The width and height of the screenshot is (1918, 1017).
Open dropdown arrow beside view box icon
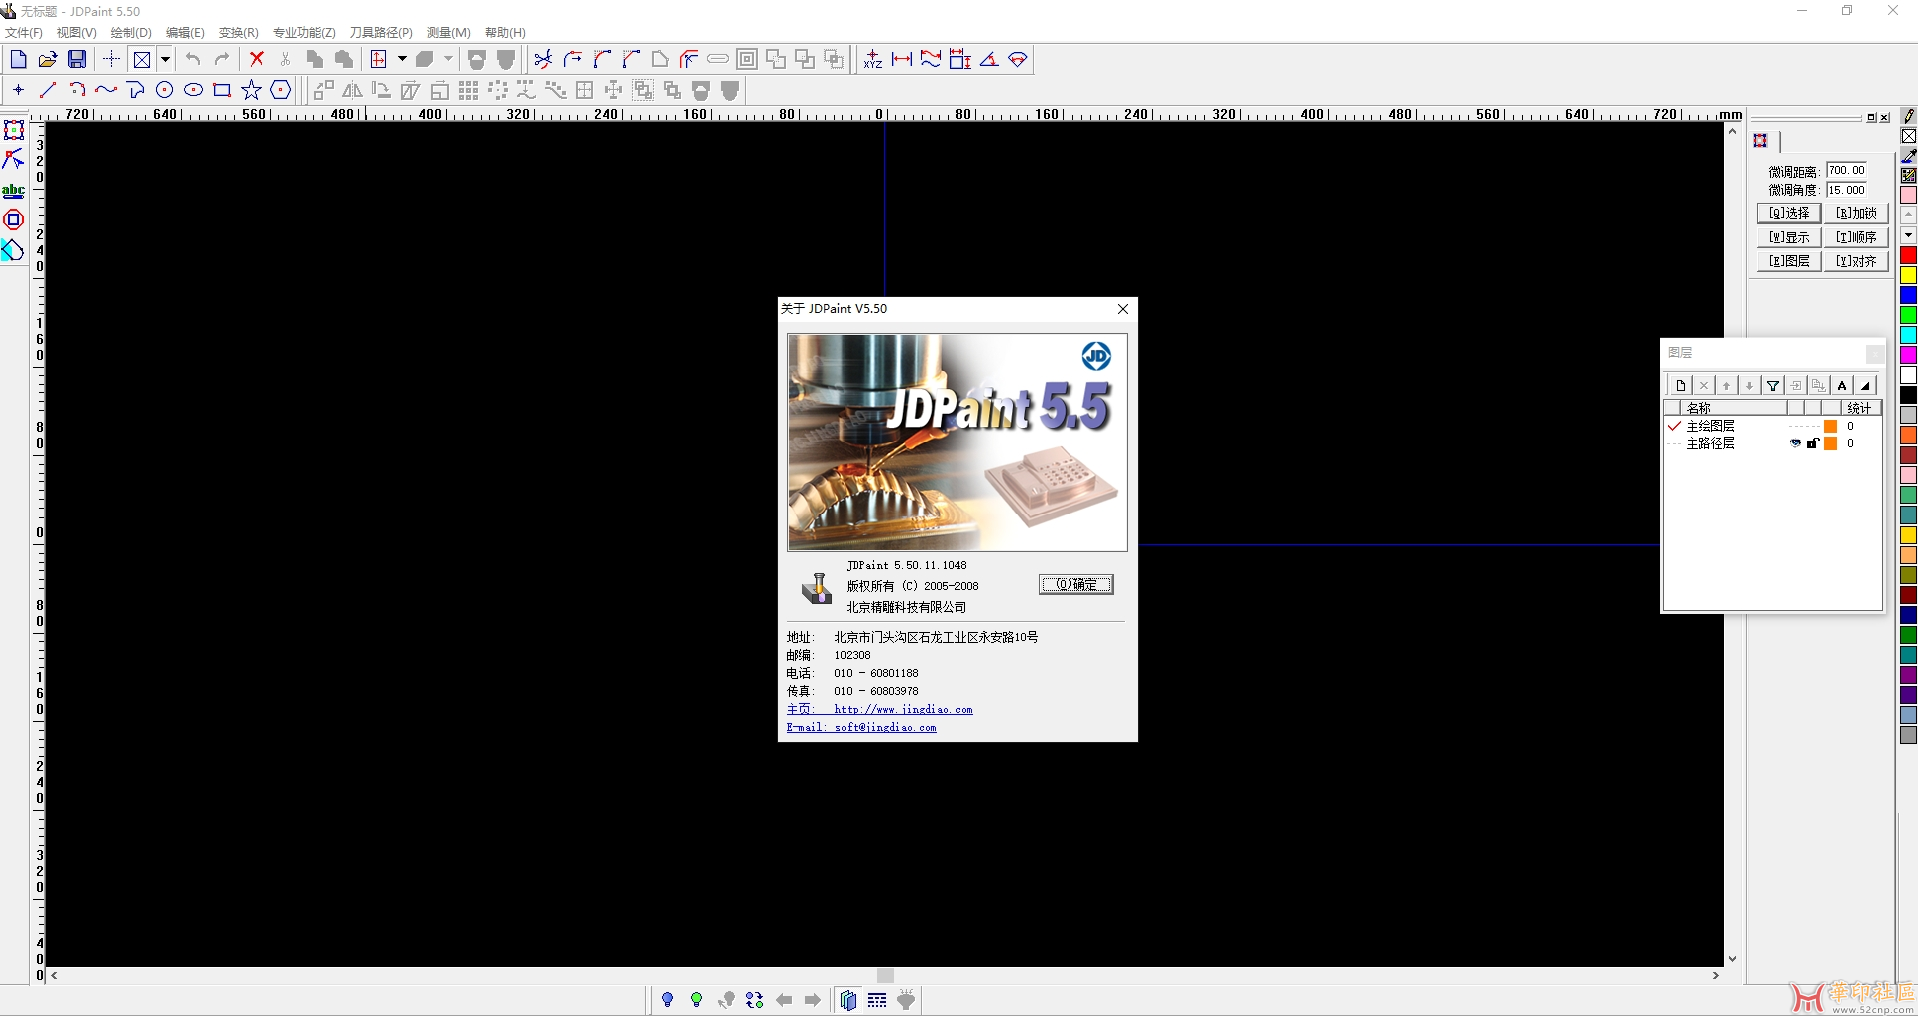[x=165, y=60]
